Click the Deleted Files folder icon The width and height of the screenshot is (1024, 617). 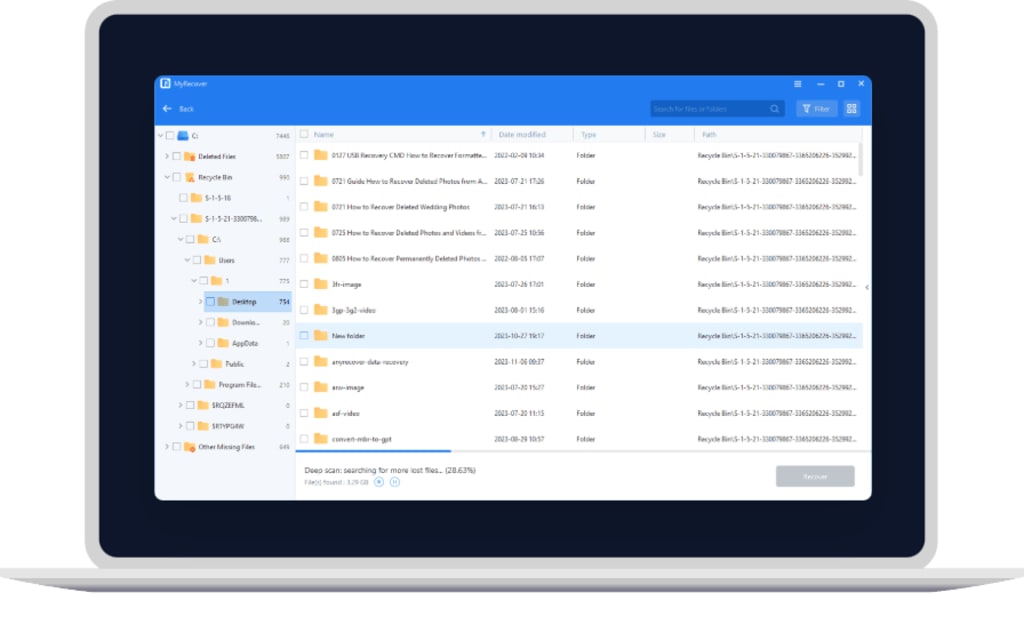coord(189,156)
